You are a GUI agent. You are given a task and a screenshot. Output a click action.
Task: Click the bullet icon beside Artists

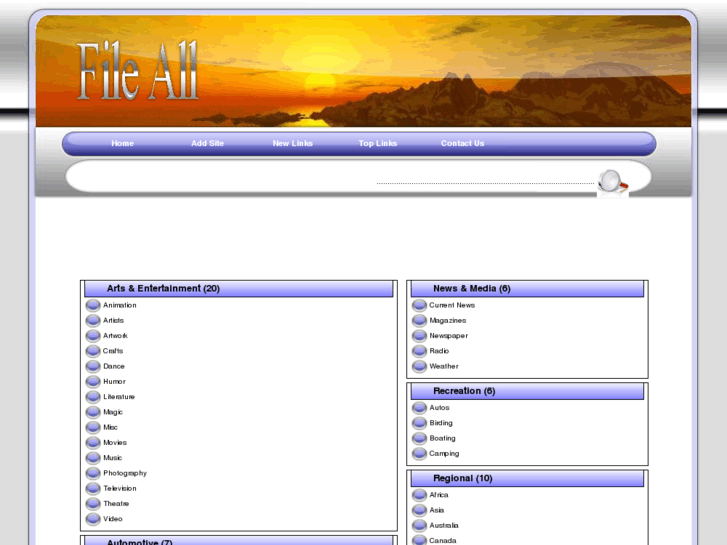coord(93,321)
